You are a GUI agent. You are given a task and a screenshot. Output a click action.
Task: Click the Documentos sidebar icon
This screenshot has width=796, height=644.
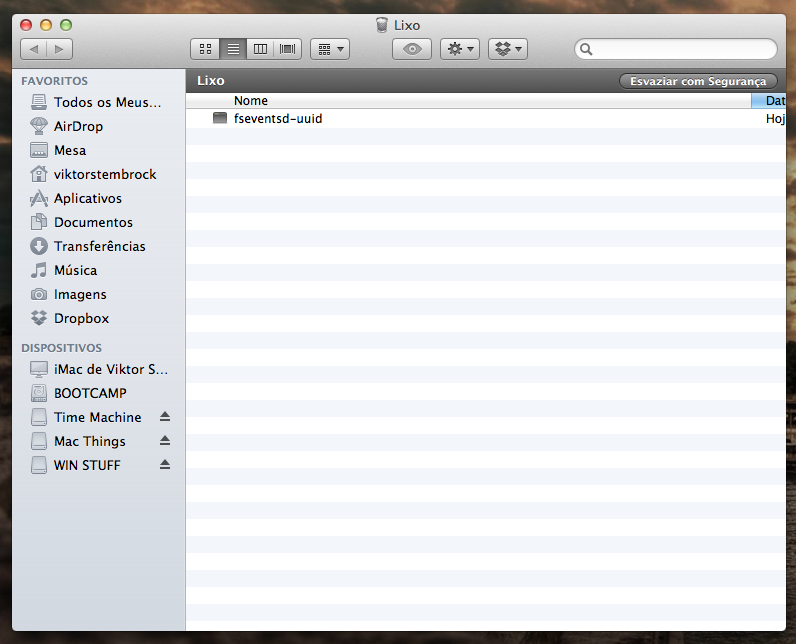[39, 222]
